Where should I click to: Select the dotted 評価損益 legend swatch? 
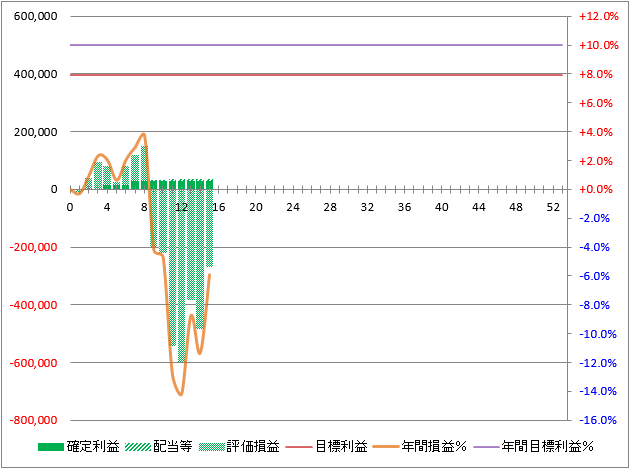(211, 447)
